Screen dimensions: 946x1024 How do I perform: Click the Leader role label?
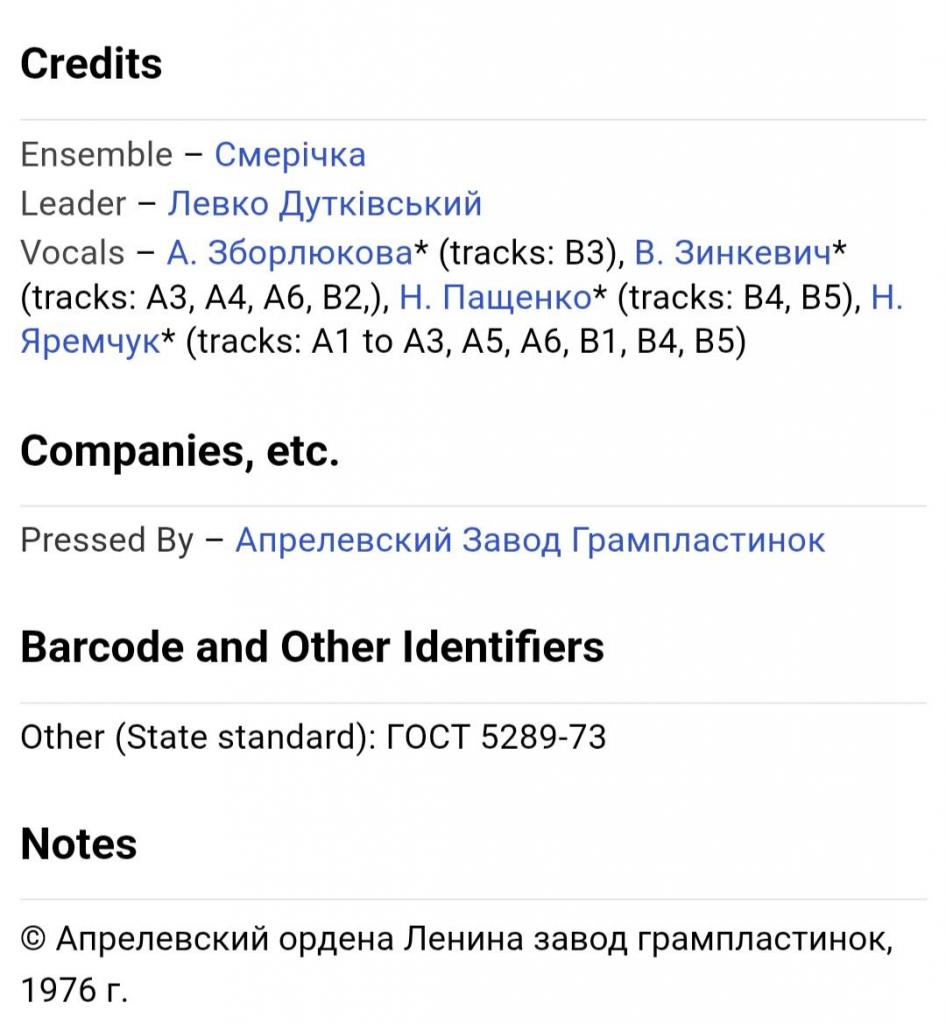(73, 204)
